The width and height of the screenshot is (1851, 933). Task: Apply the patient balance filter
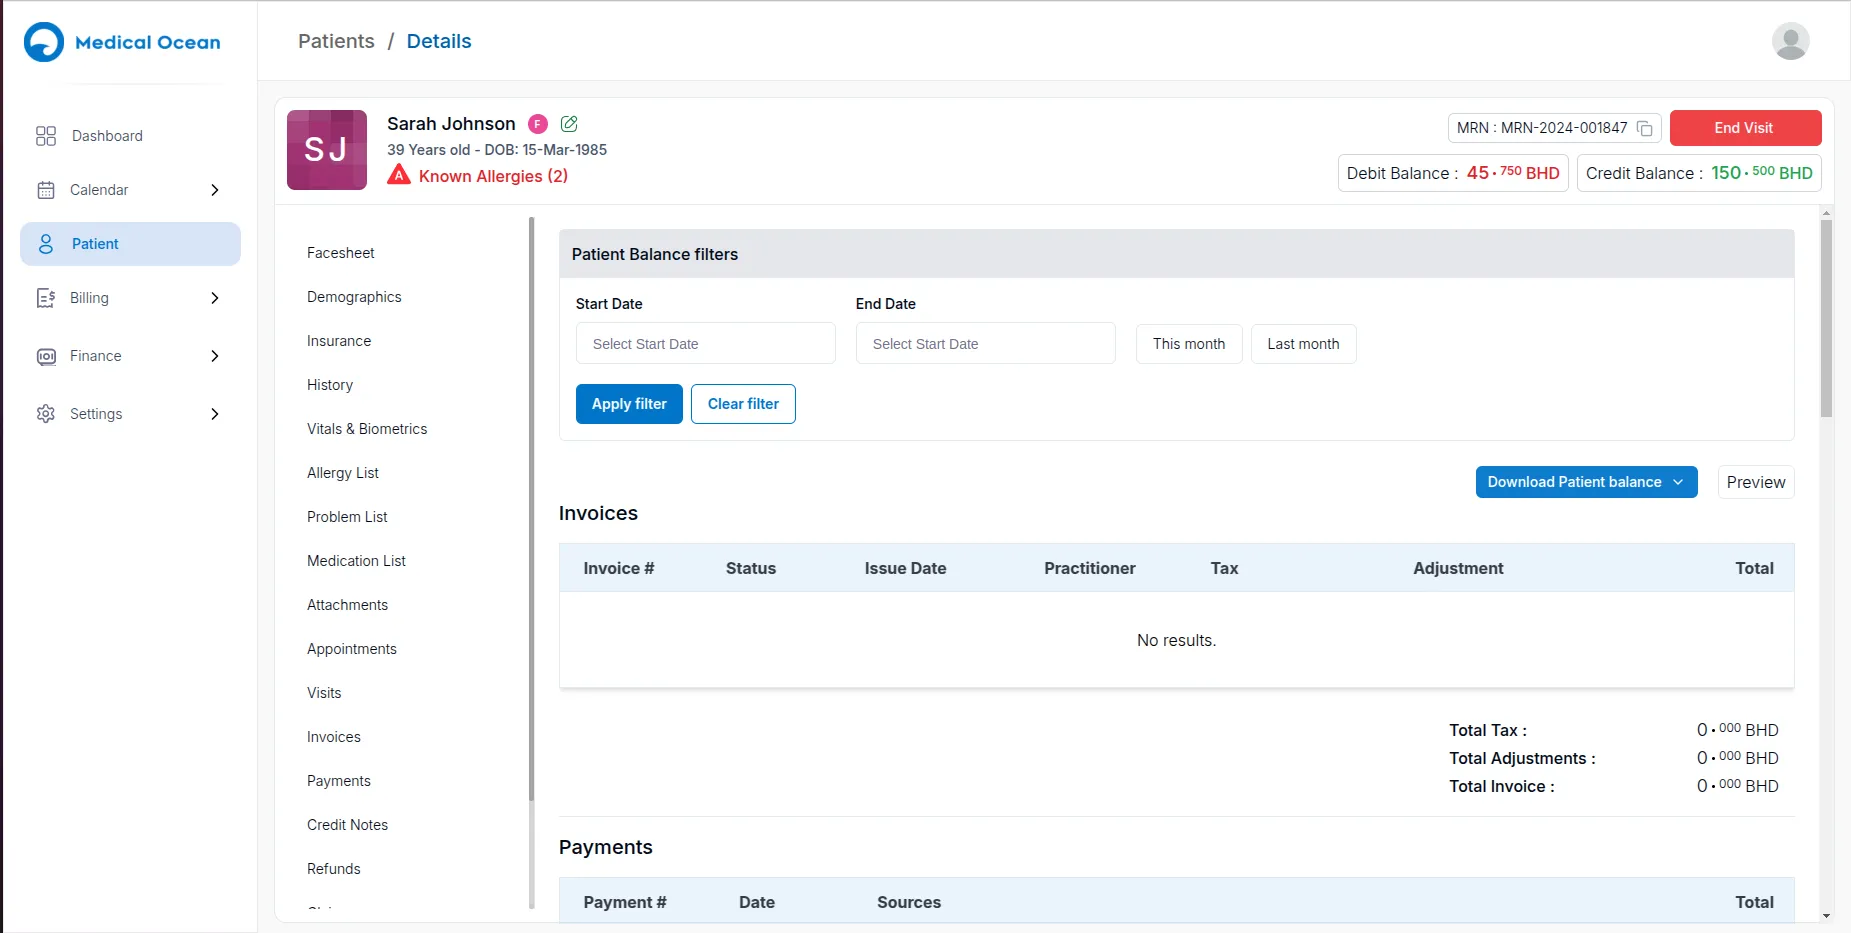coord(628,404)
